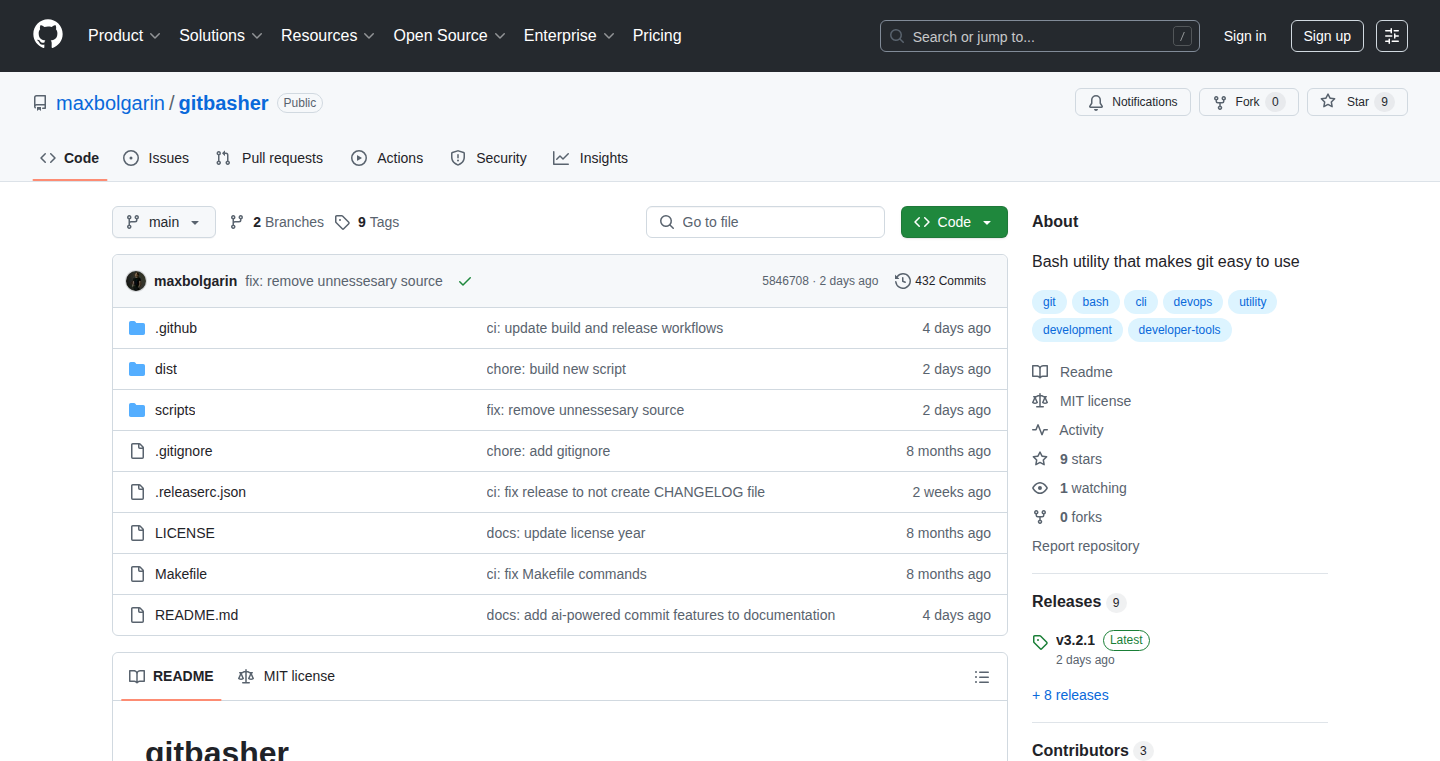Viewport: 1440px width, 761px height.
Task: Open the .gitignore file
Action: [x=184, y=451]
